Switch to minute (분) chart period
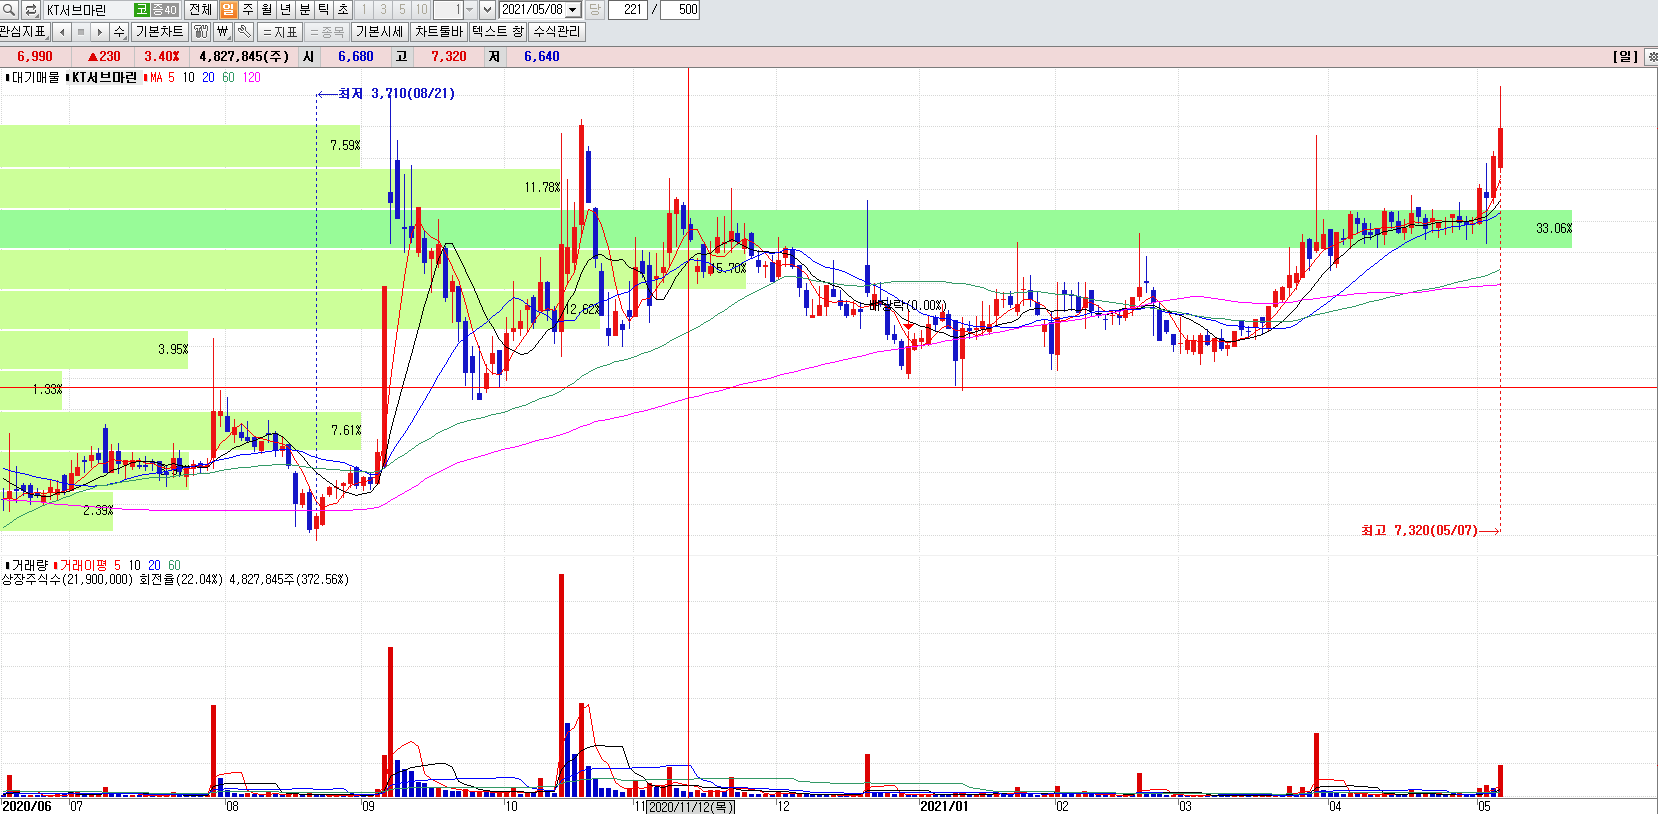Screen dimensions: 1658x814 pyautogui.click(x=304, y=10)
